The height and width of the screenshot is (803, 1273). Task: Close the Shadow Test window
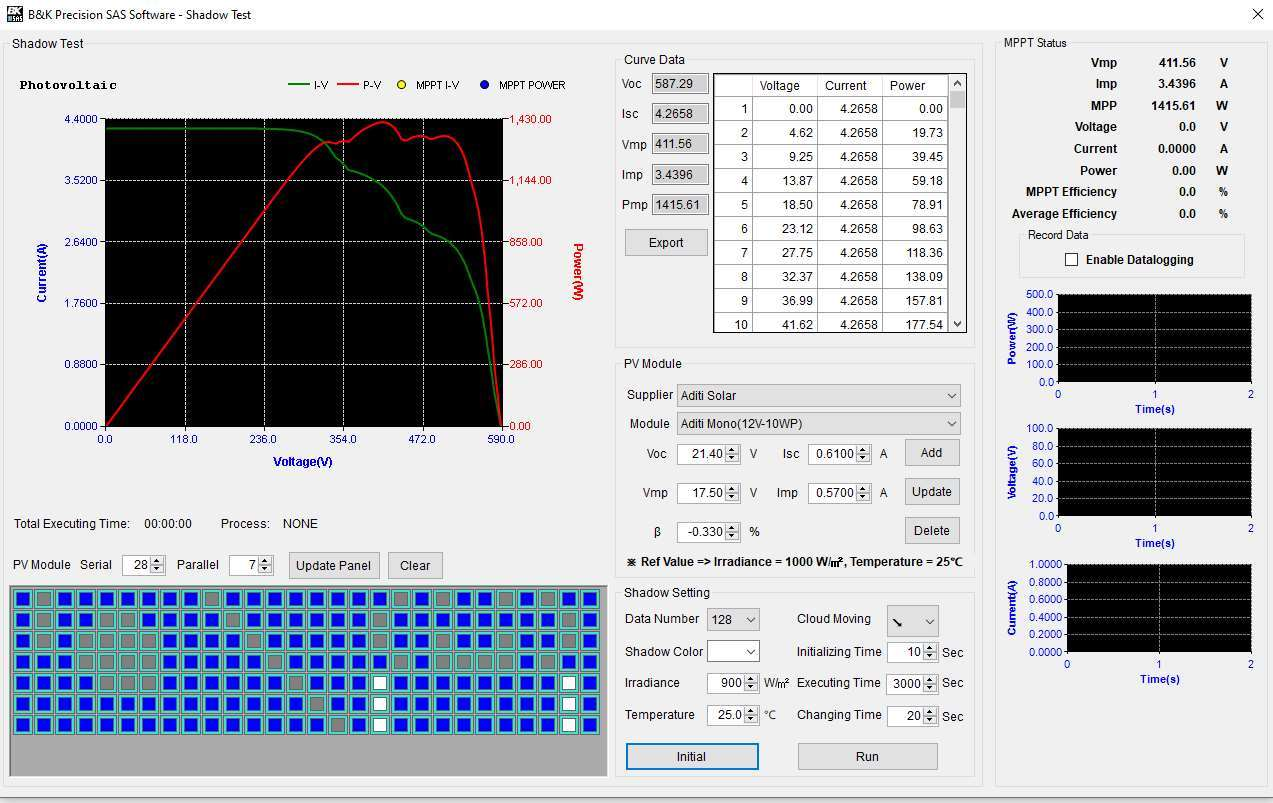tap(1257, 14)
